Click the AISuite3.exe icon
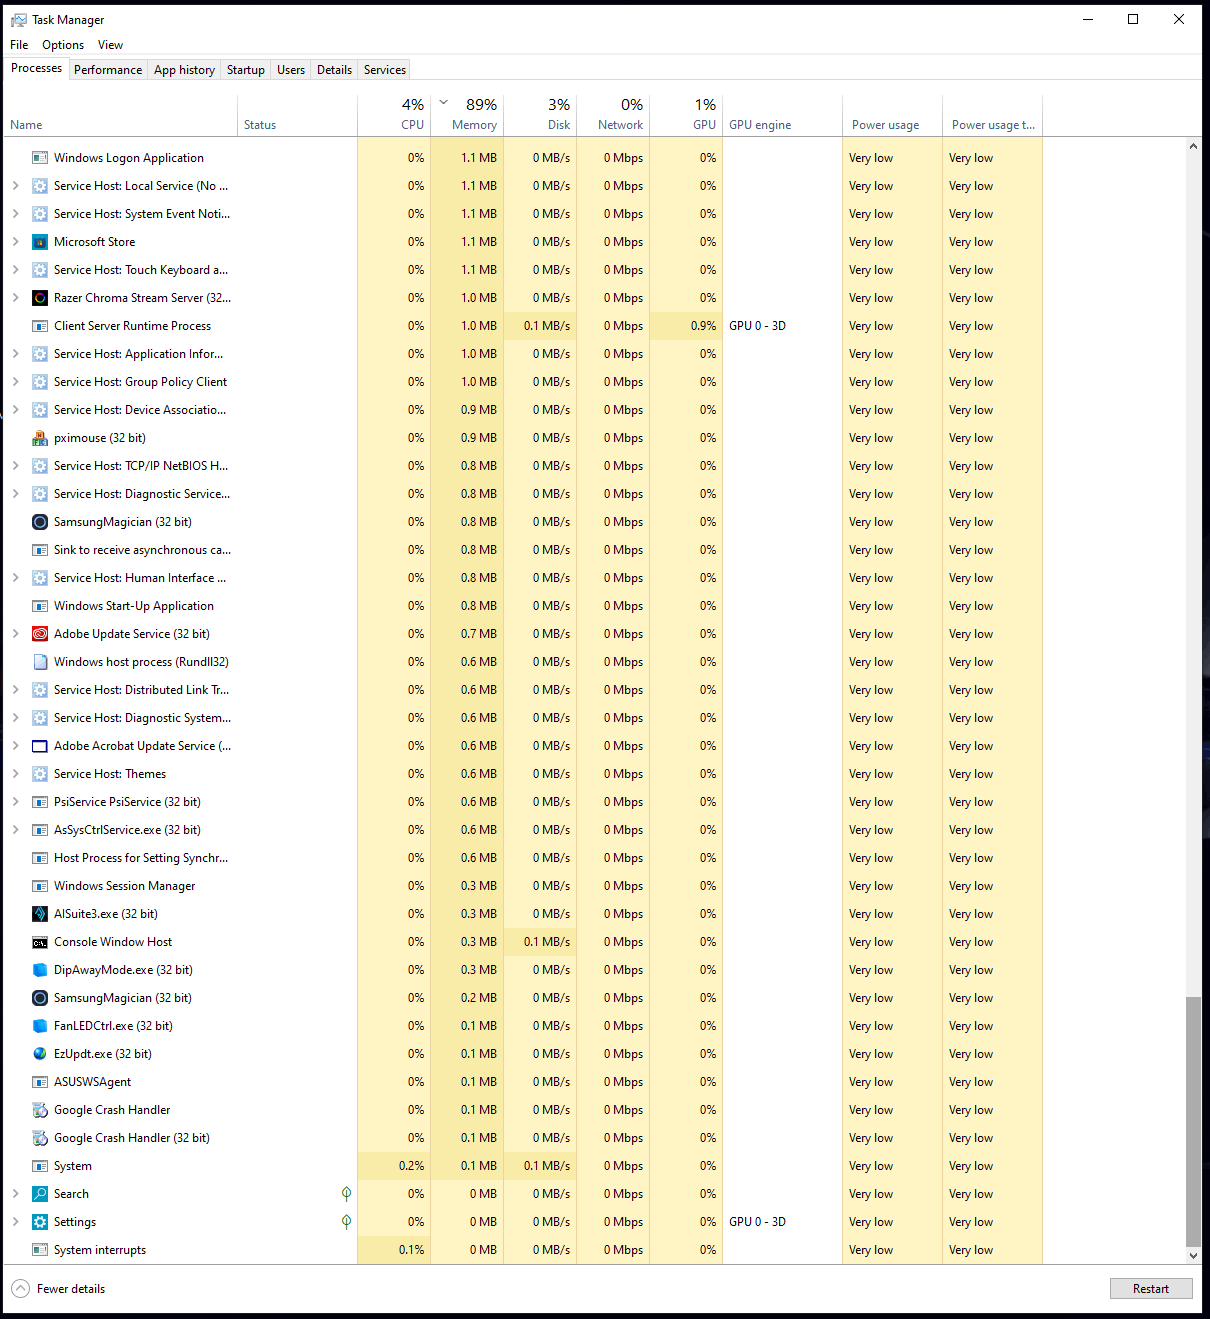Screen dimensions: 1210x1319 pos(40,914)
